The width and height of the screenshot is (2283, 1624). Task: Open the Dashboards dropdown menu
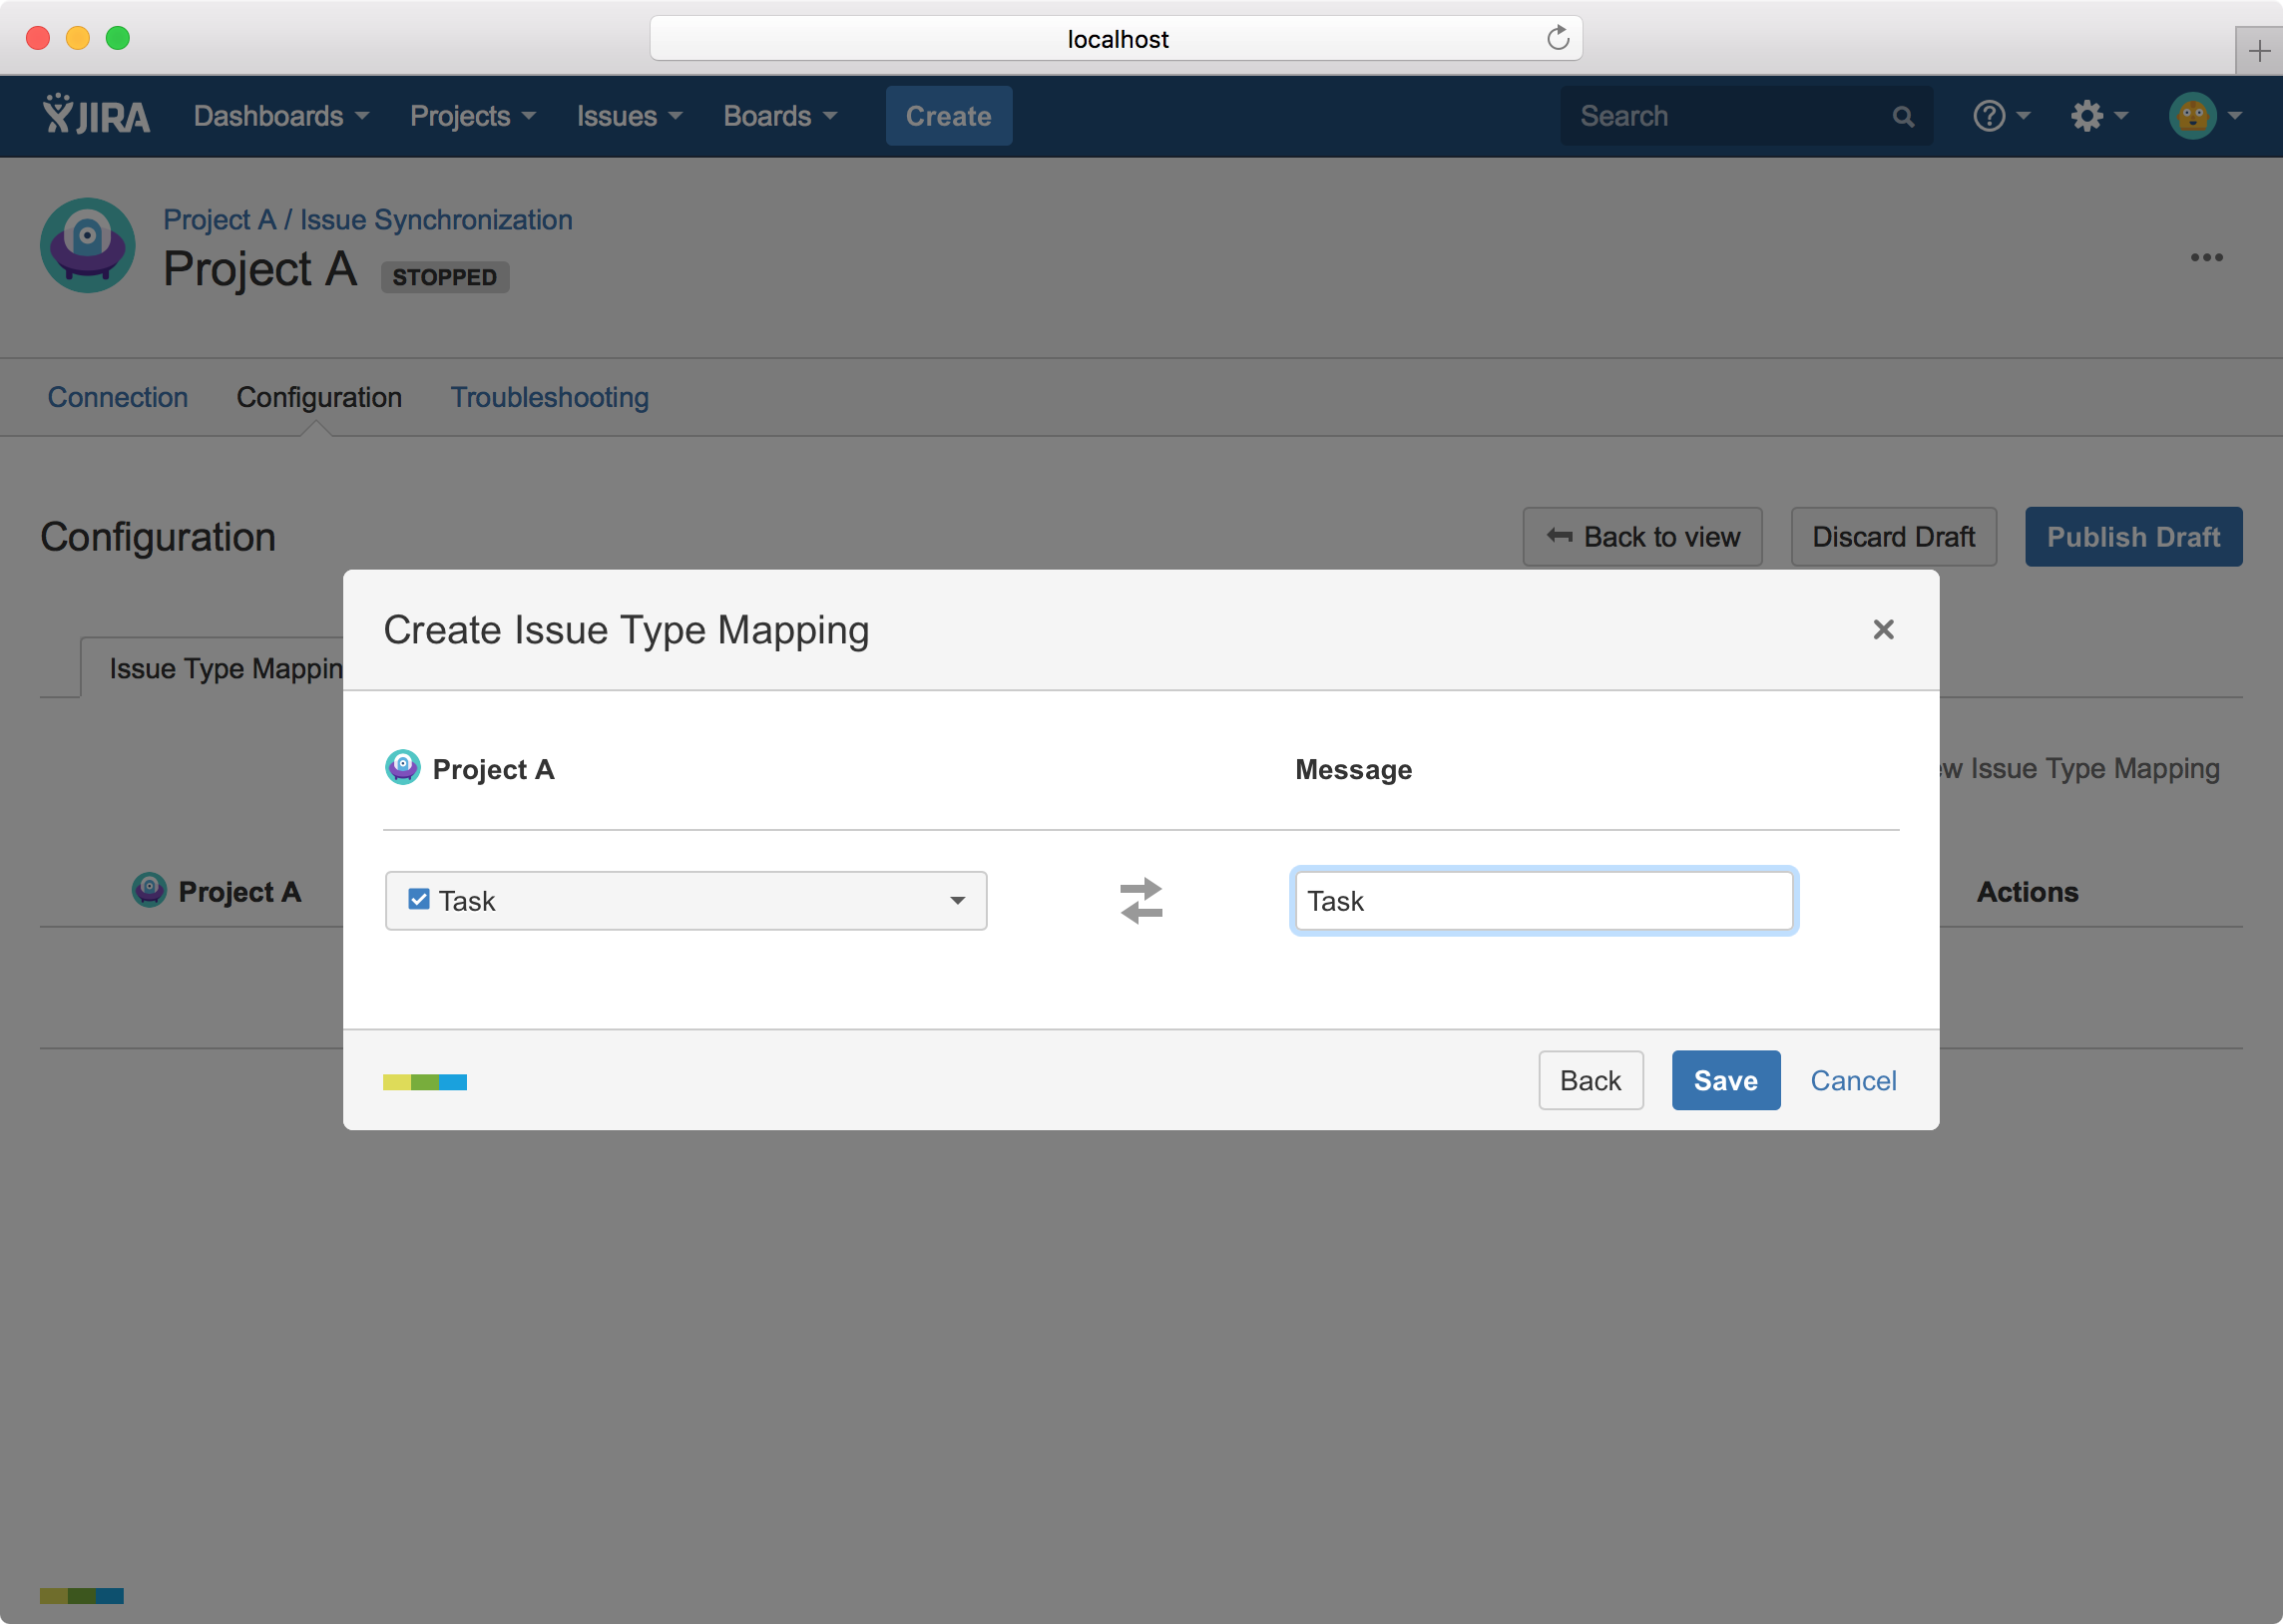point(281,116)
